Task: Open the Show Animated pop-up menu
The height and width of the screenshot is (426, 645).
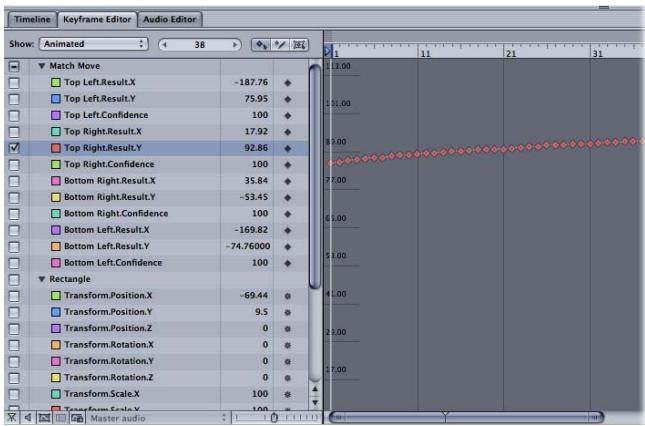Action: click(94, 44)
